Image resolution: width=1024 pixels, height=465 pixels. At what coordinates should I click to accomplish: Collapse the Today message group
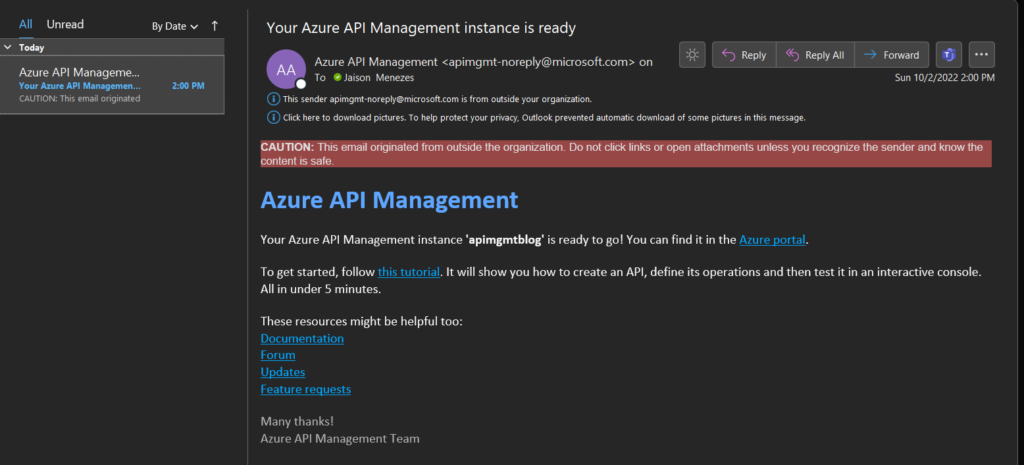click(8, 47)
